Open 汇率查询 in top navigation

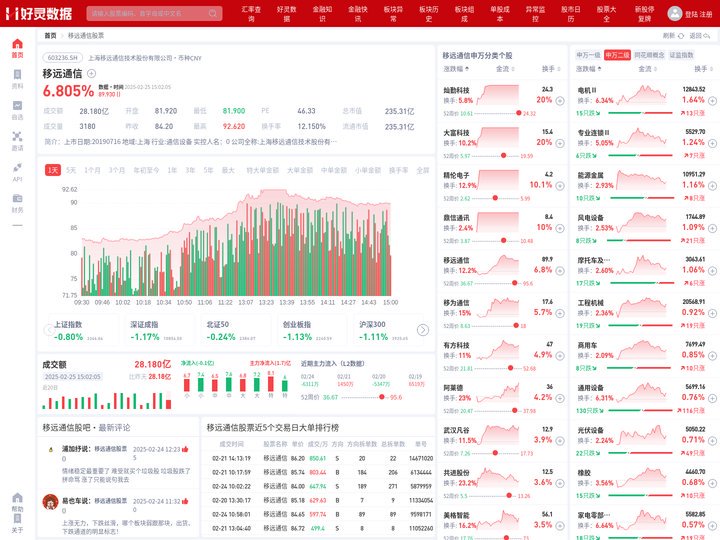(x=251, y=14)
